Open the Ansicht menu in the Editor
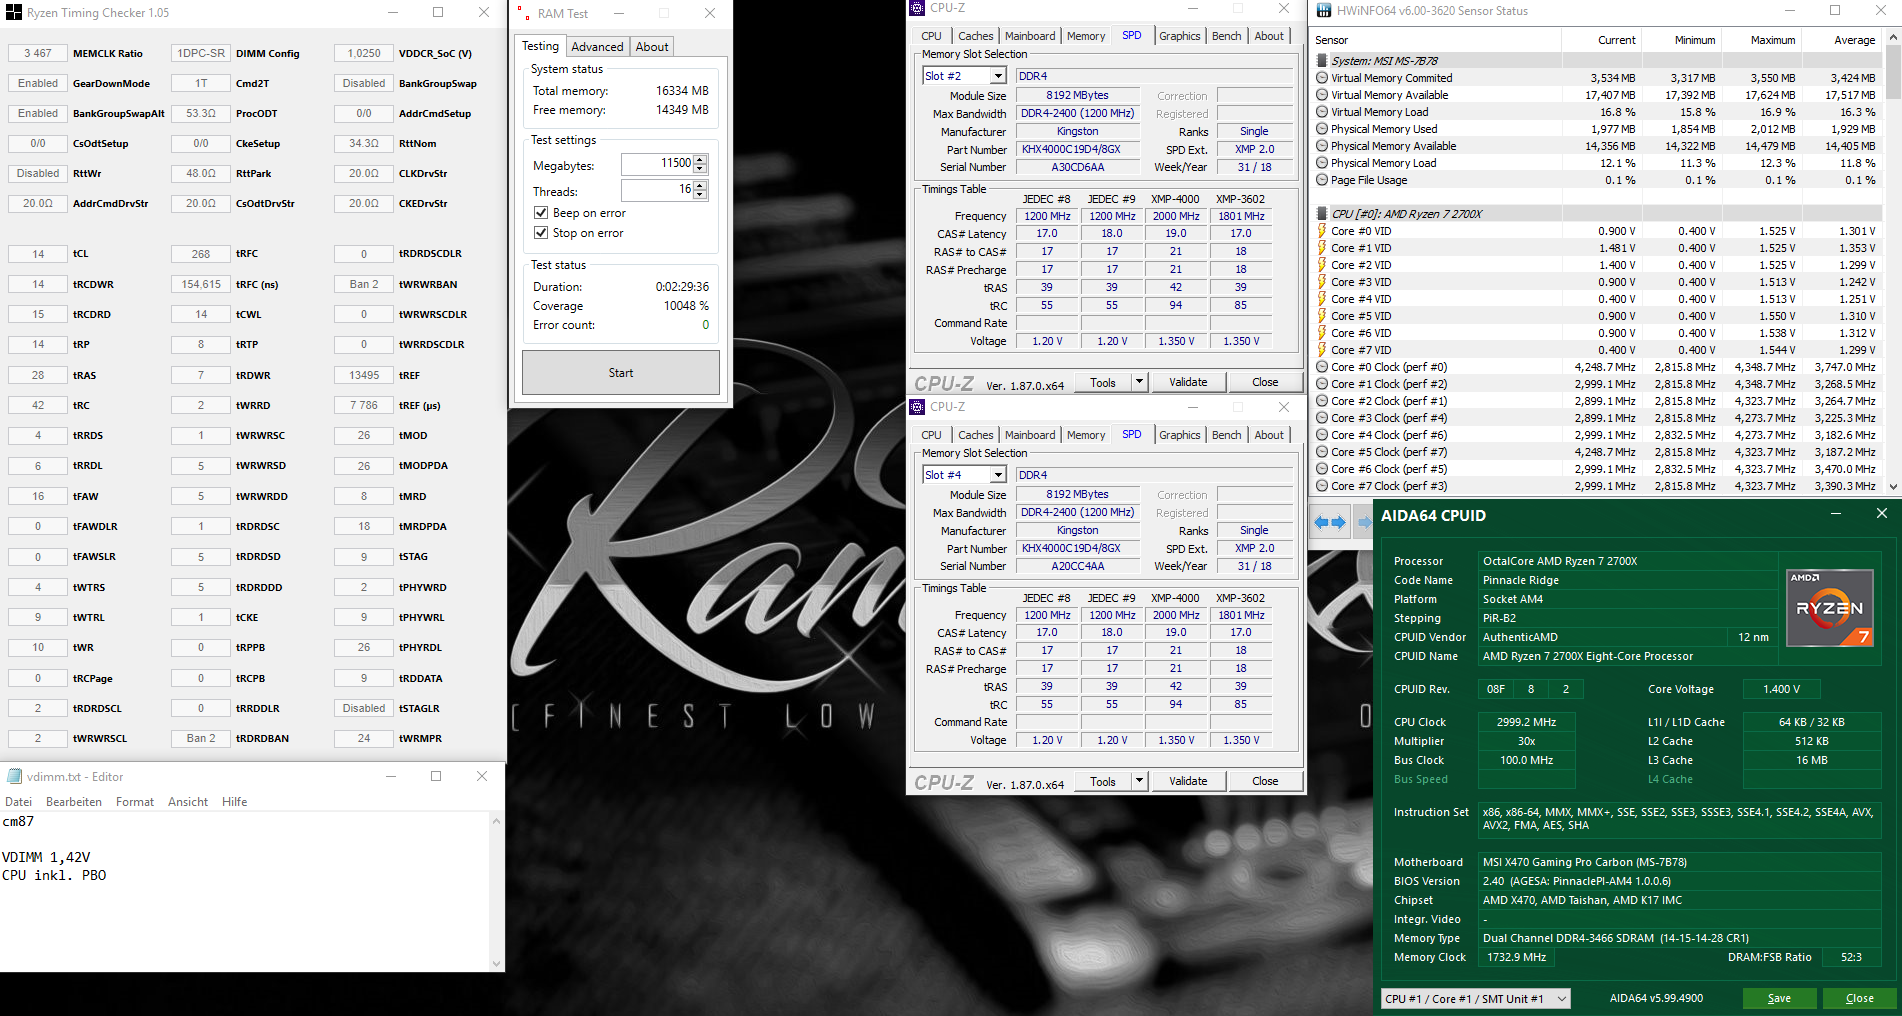 coord(188,802)
